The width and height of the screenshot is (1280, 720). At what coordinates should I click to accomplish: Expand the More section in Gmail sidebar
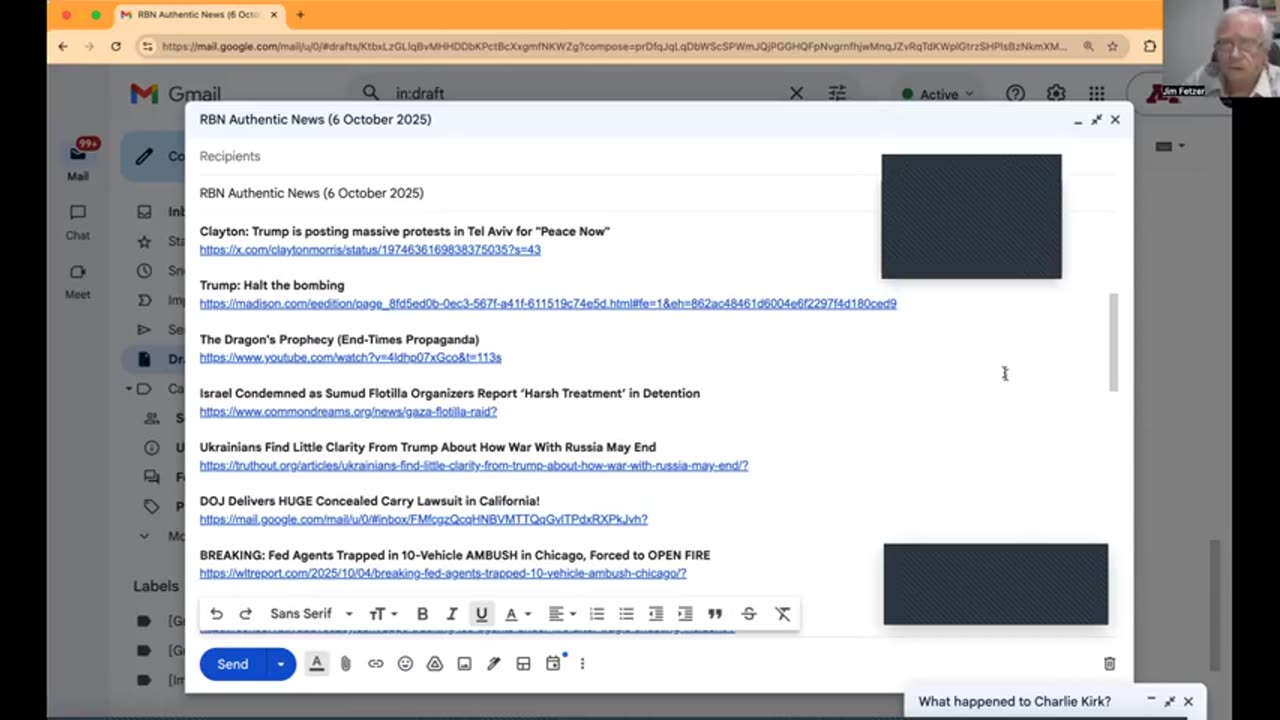tap(145, 536)
